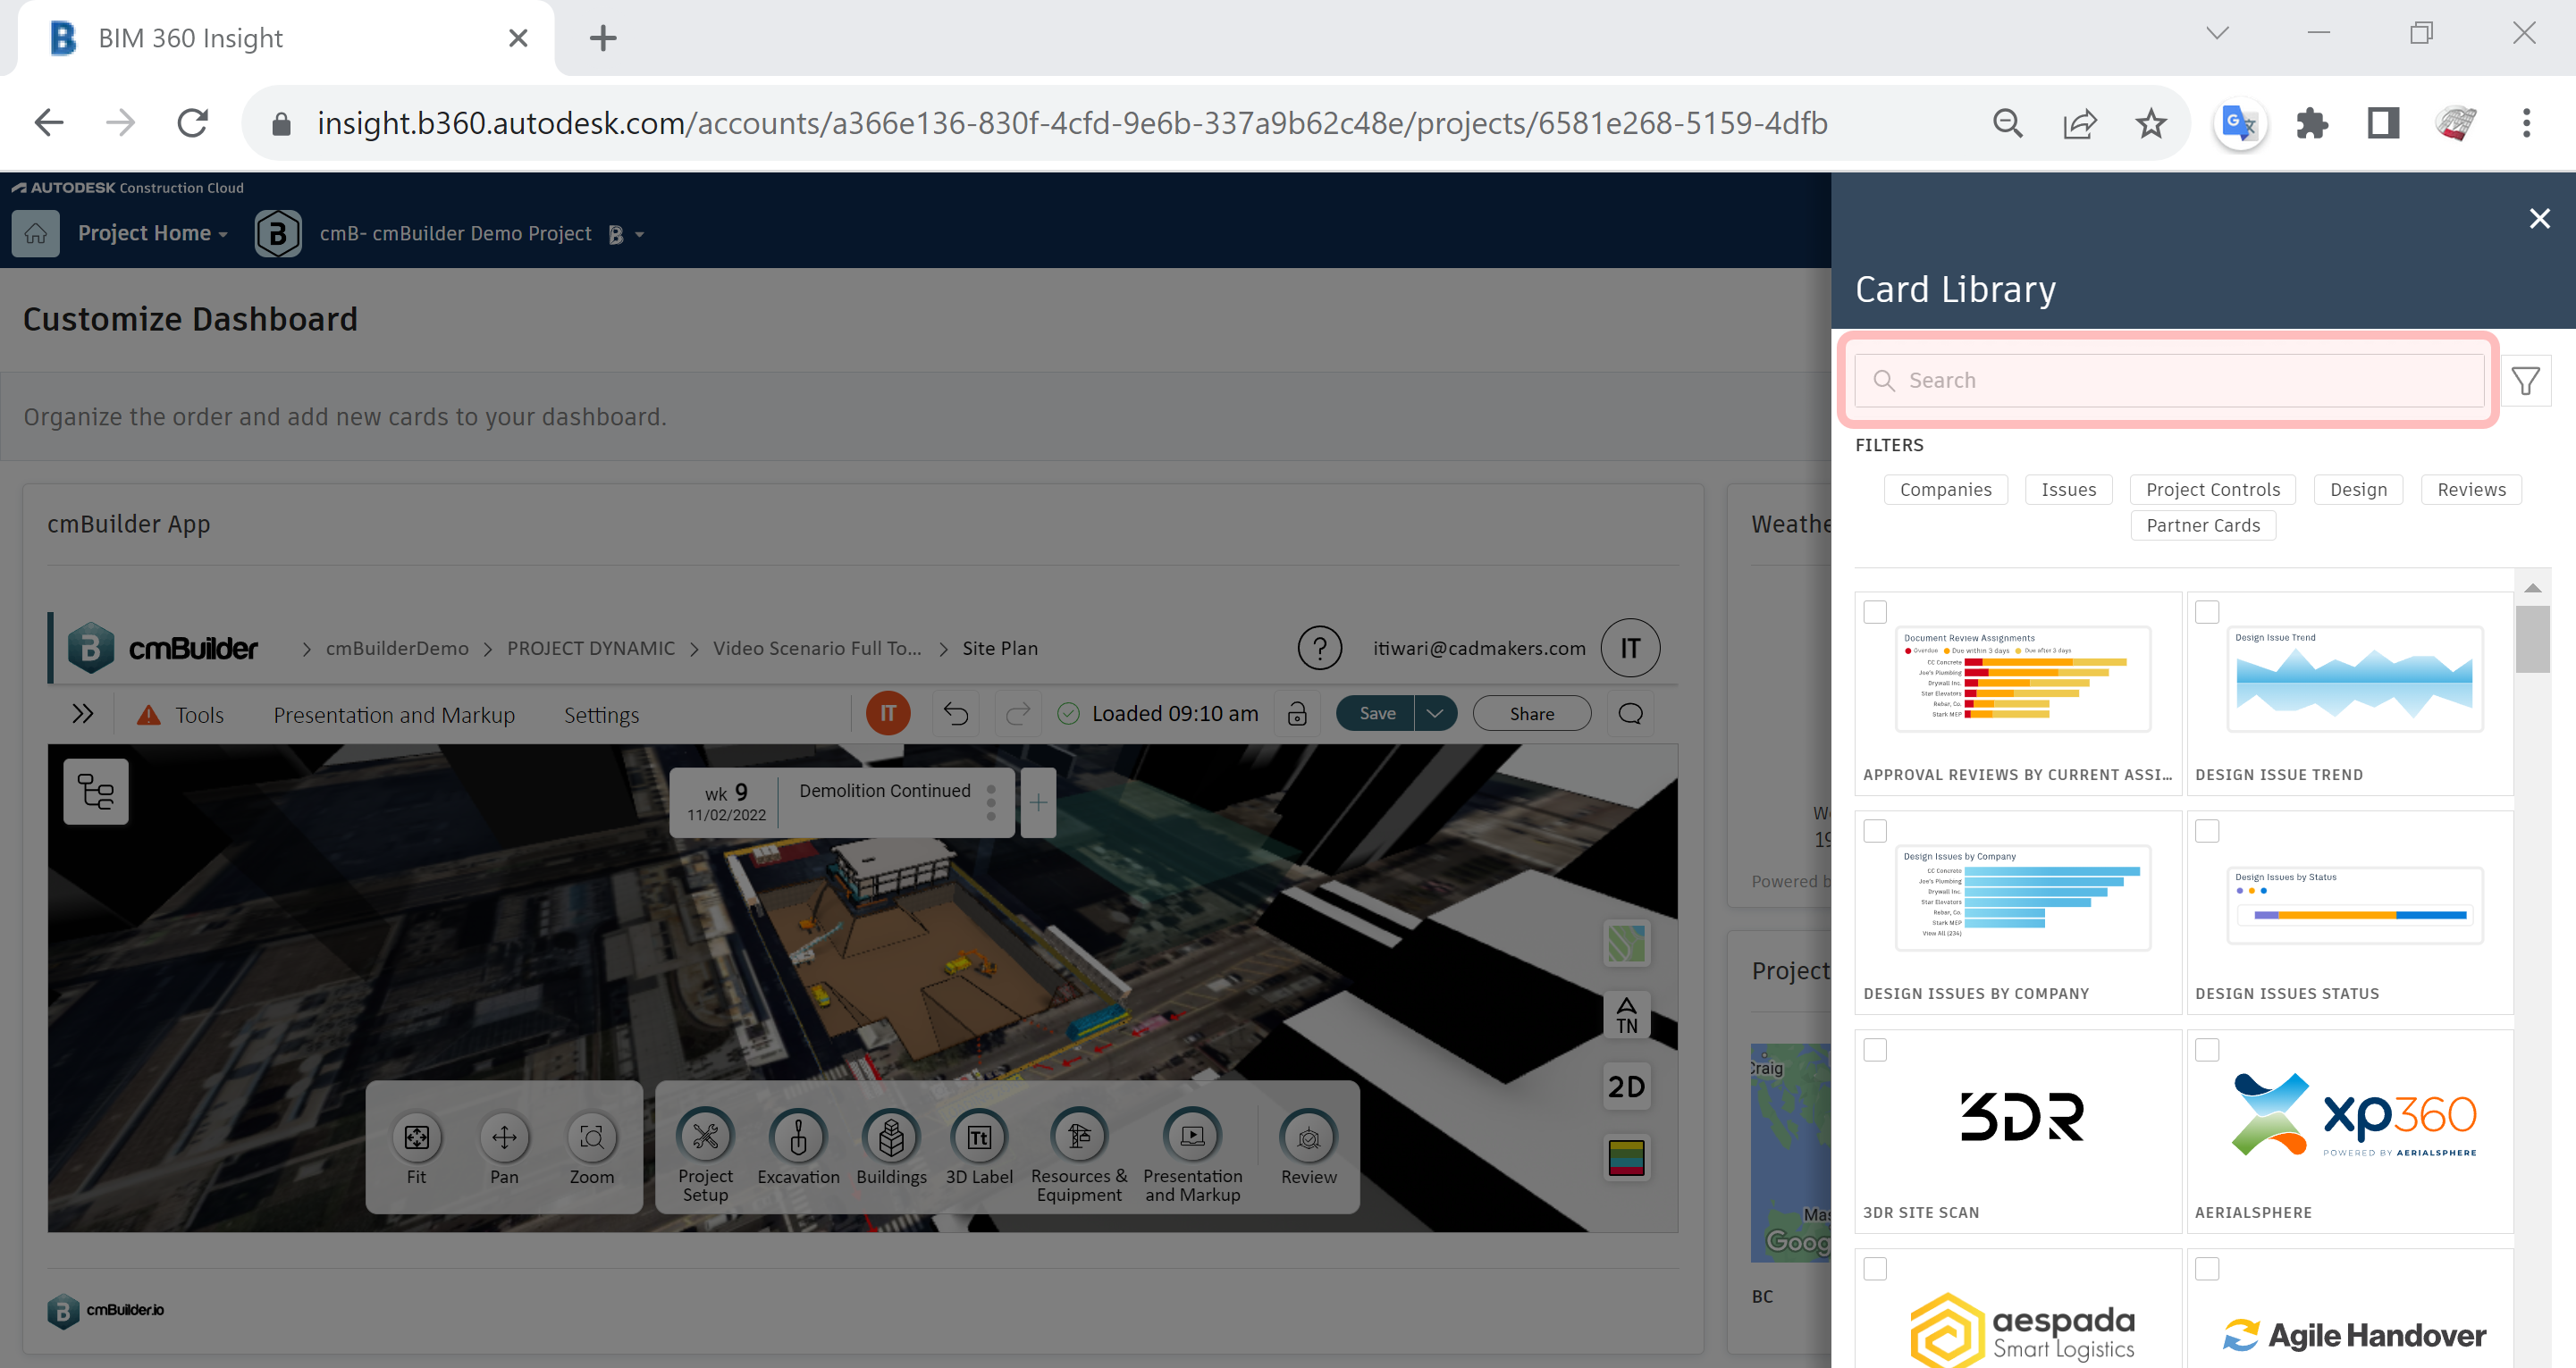Image resolution: width=2576 pixels, height=1368 pixels.
Task: Open the Card Library filter funnel
Action: pyautogui.click(x=2527, y=380)
